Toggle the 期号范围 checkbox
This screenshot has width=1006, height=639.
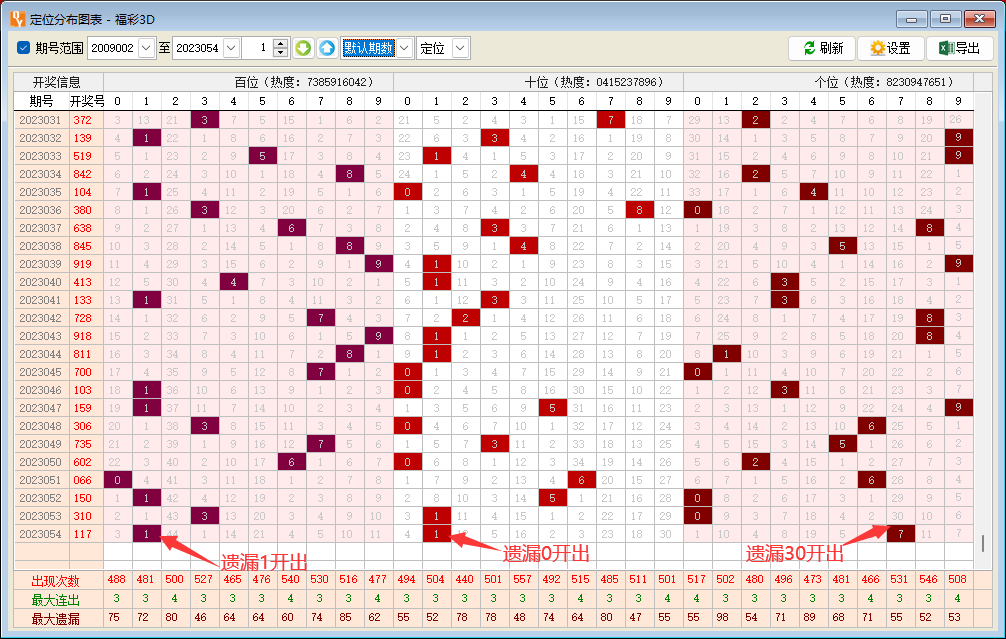[x=24, y=48]
